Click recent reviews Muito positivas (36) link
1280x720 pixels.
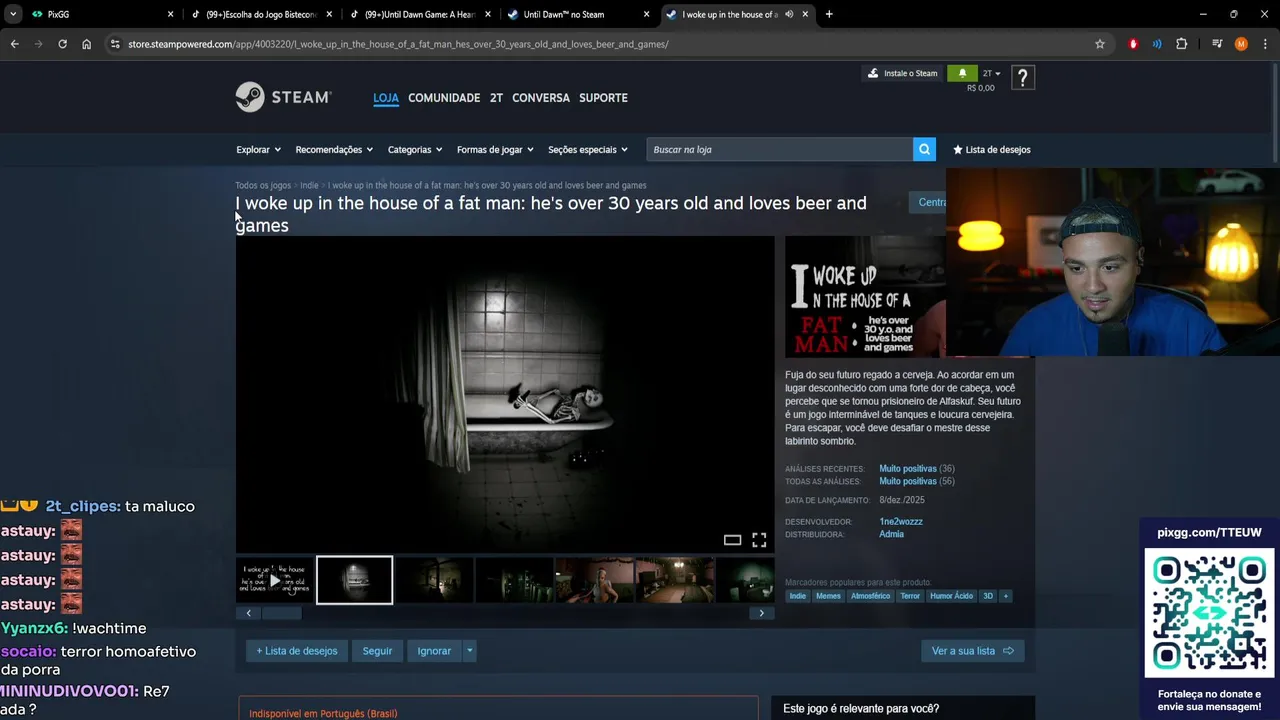click(917, 469)
